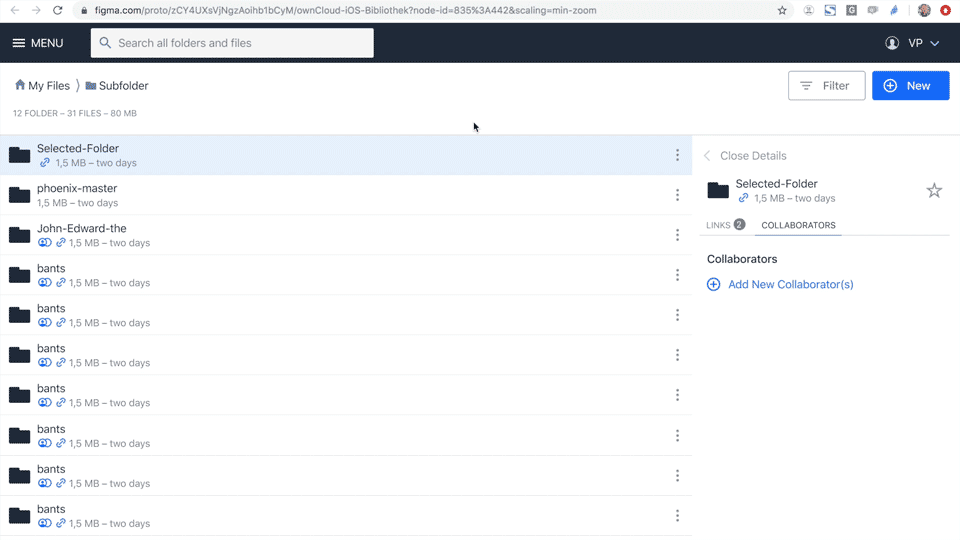This screenshot has width=960, height=540.
Task: Open three-dot menu for phoenix-master row
Action: pos(677,195)
